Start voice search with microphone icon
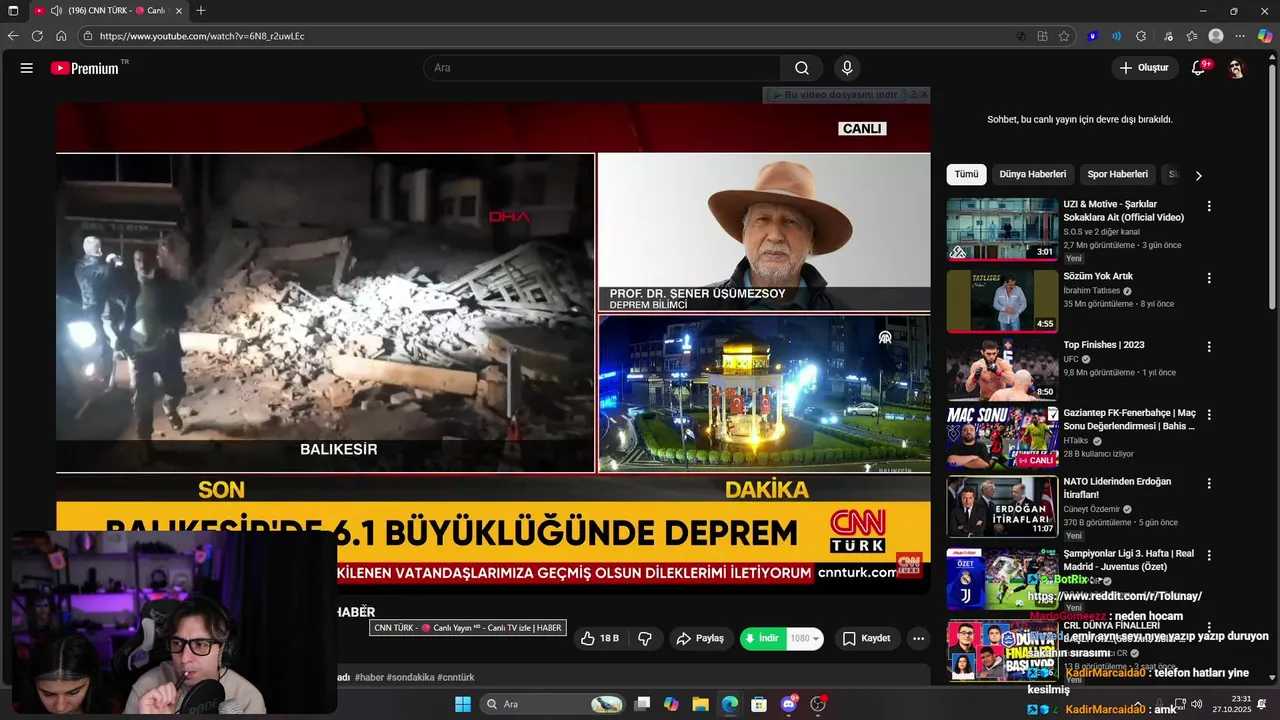The width and height of the screenshot is (1280, 720). point(847,68)
